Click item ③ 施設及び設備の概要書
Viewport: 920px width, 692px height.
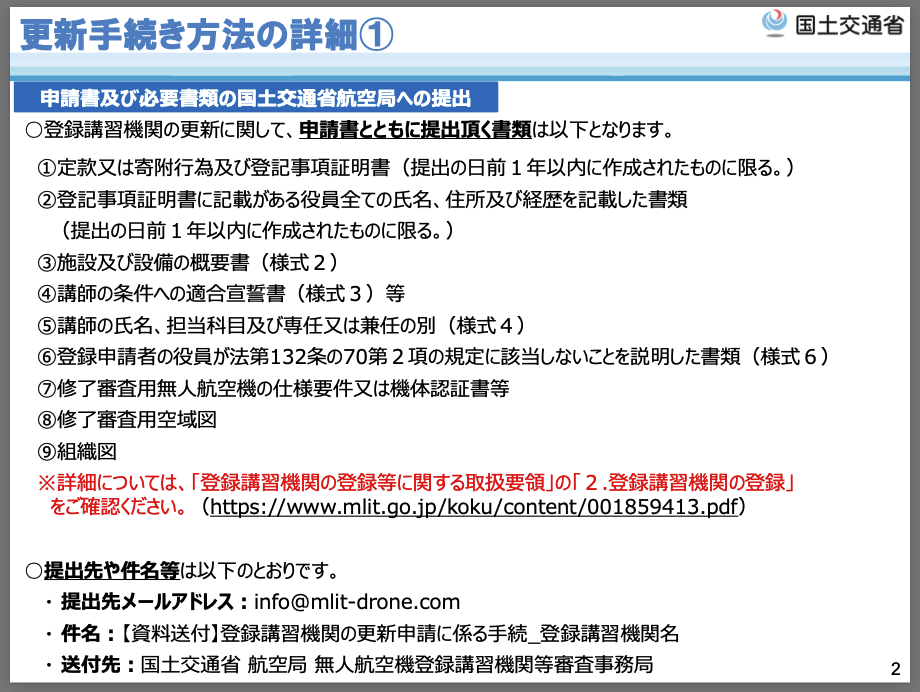coord(188,262)
